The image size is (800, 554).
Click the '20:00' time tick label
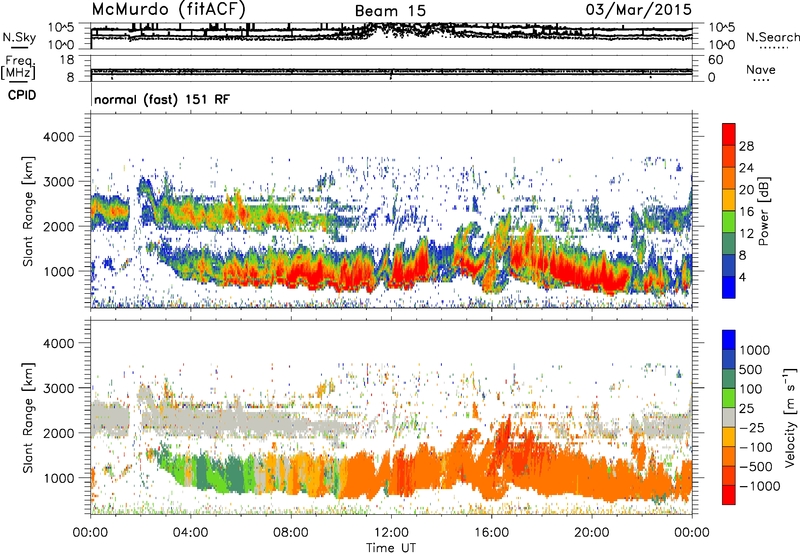point(592,533)
